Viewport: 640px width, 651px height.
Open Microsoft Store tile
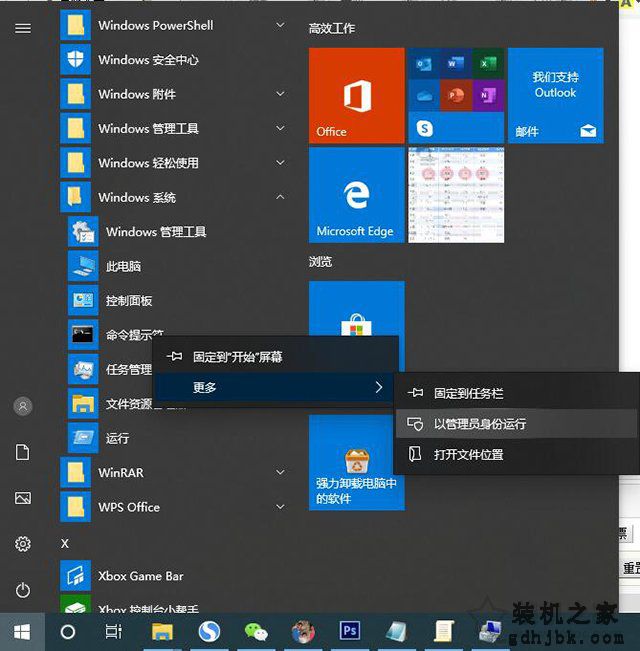click(x=357, y=309)
